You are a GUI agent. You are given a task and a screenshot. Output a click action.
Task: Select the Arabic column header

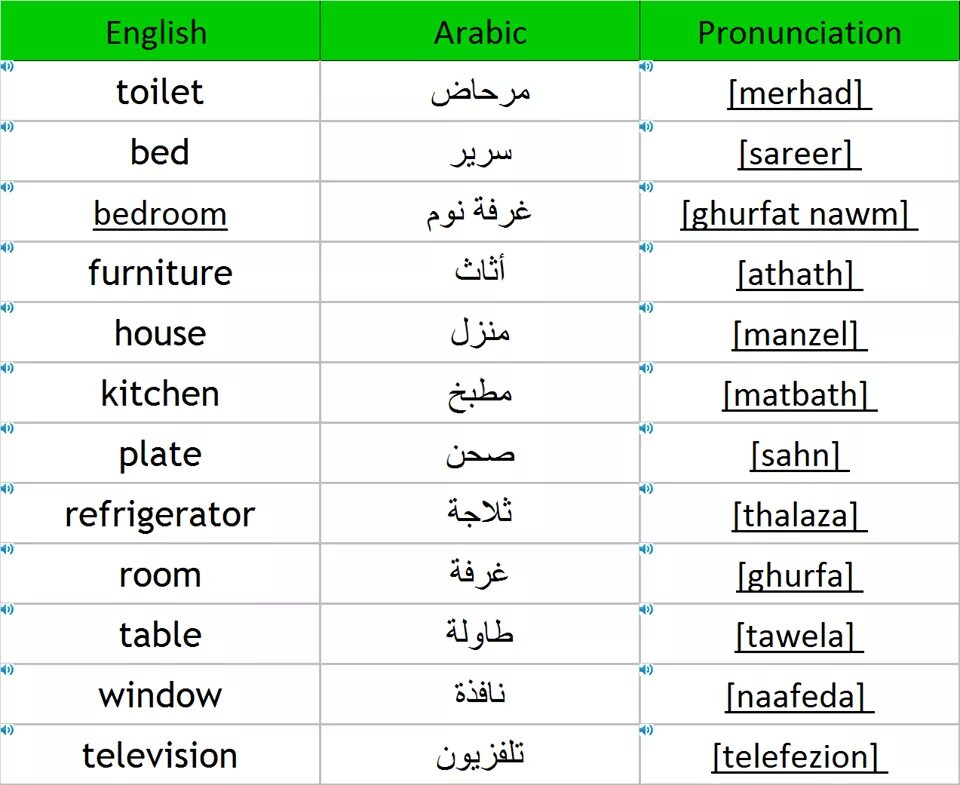(x=480, y=31)
